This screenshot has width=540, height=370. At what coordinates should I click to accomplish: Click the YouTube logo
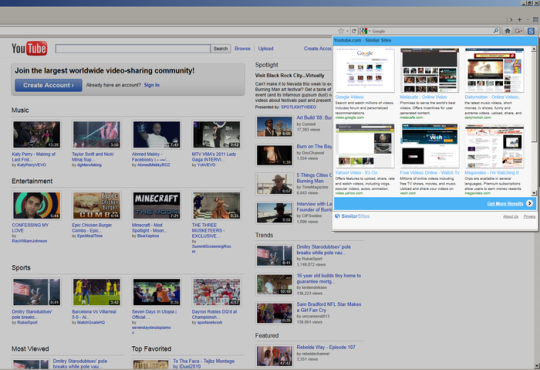pyautogui.click(x=29, y=48)
